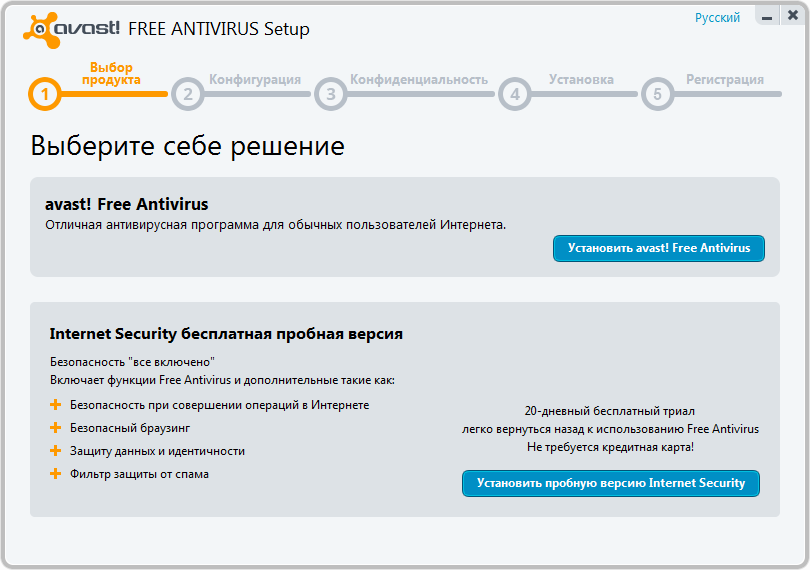
Task: Install the Internet Security trial version
Action: [x=610, y=483]
